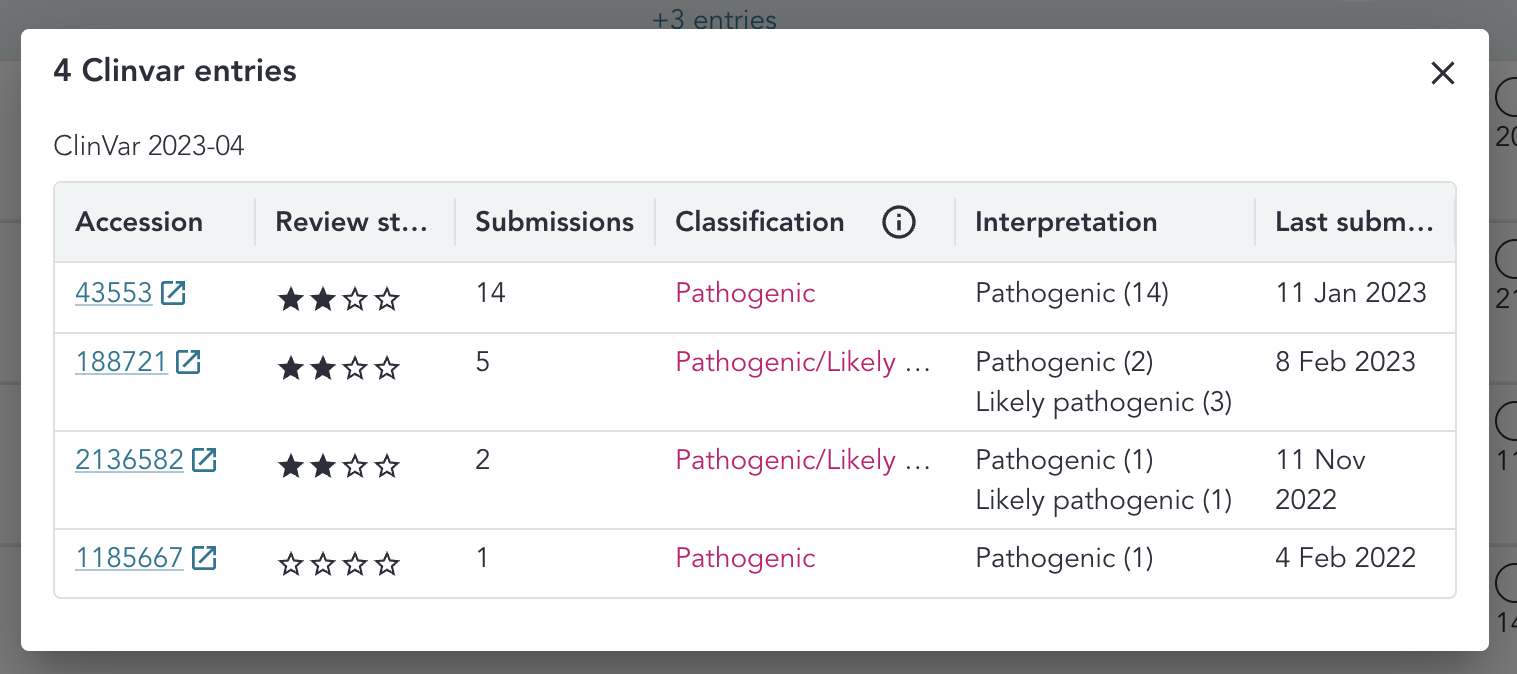Sort by the Interpretation column header
The image size is (1517, 674).
pyautogui.click(x=1066, y=222)
